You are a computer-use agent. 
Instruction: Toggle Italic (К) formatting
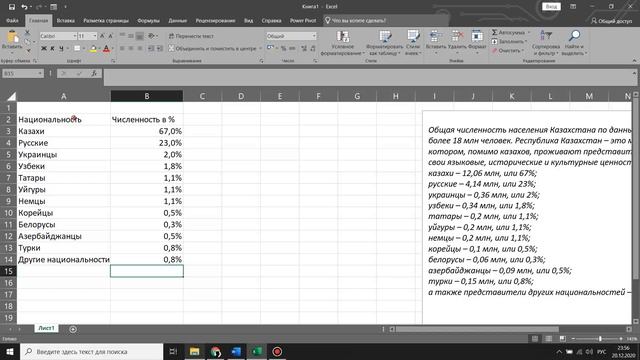(52, 49)
